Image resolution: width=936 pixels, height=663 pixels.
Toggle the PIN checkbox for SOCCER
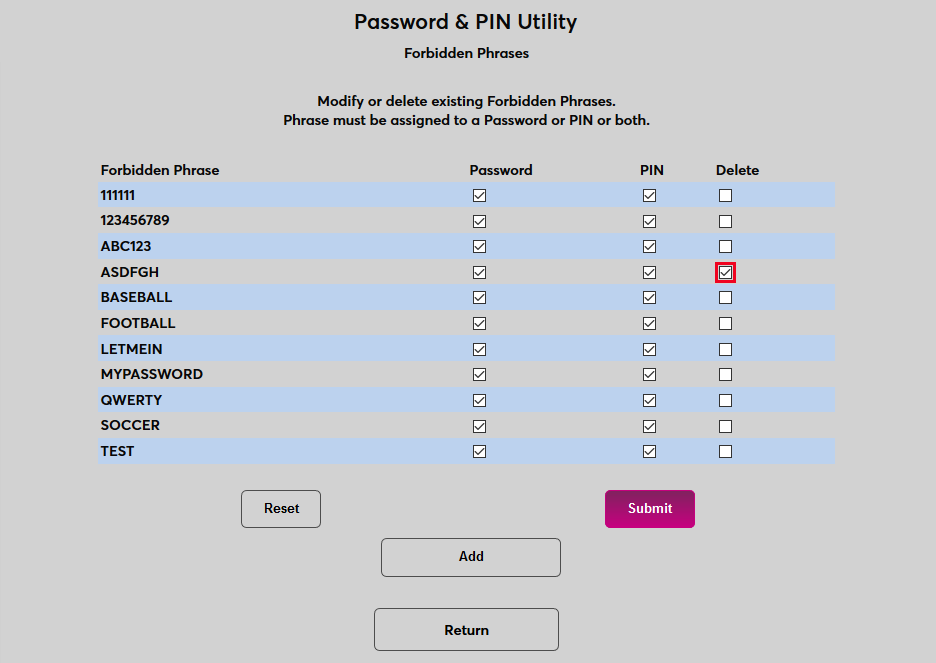pyautogui.click(x=649, y=425)
